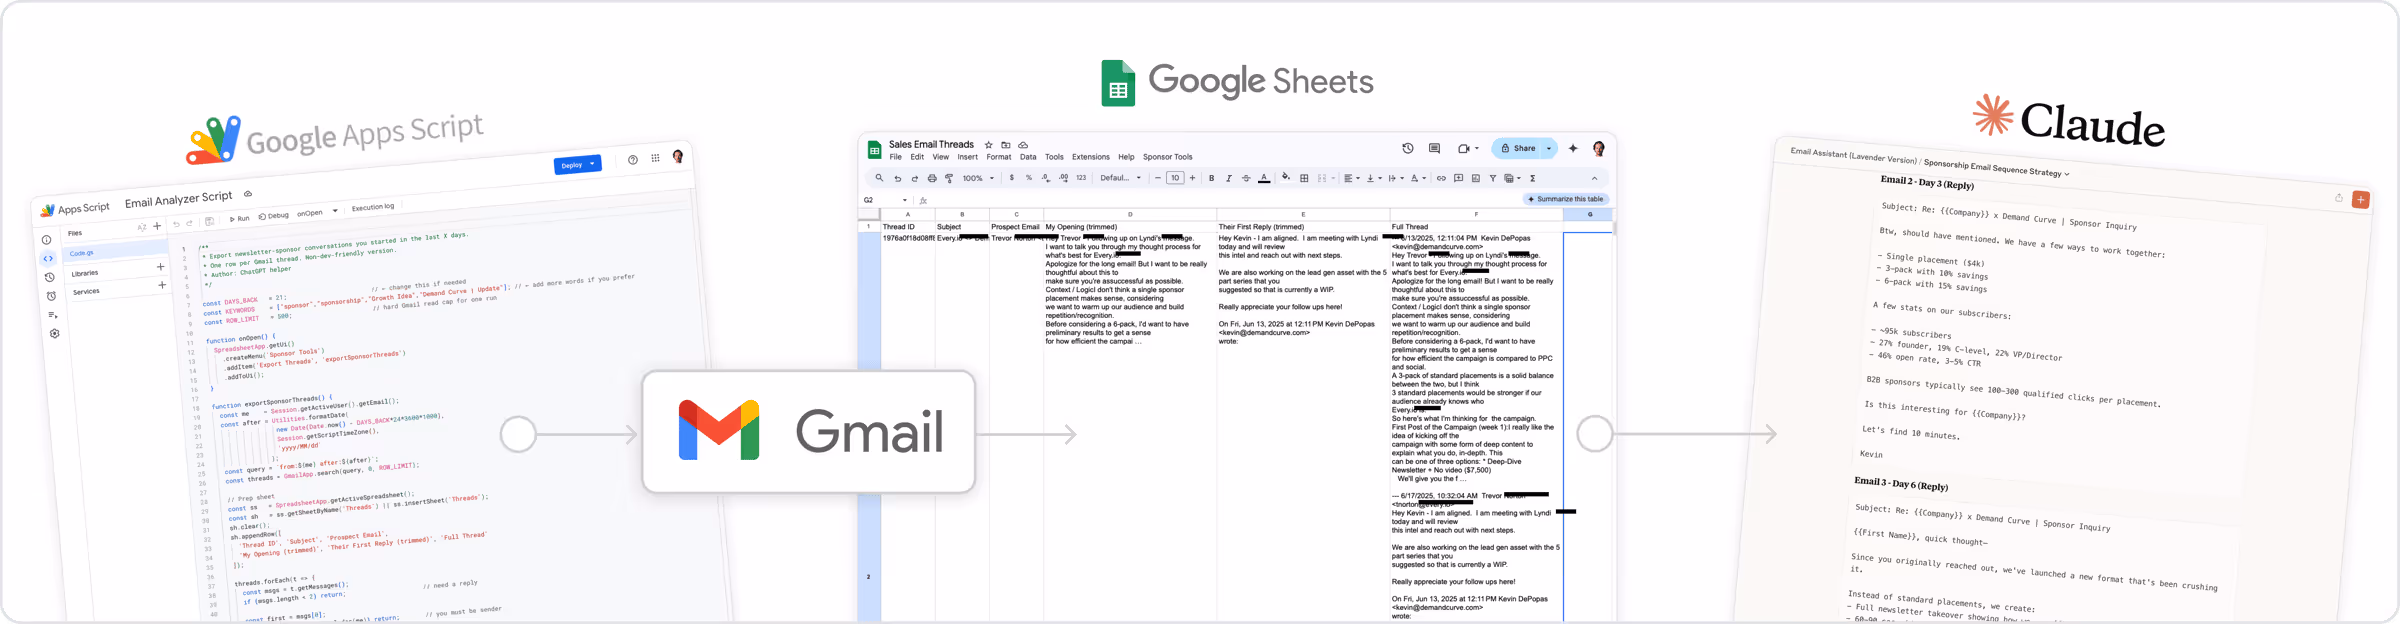2400x624 pixels.
Task: Open Apps Script Triggers clock icon
Action: [x=51, y=296]
